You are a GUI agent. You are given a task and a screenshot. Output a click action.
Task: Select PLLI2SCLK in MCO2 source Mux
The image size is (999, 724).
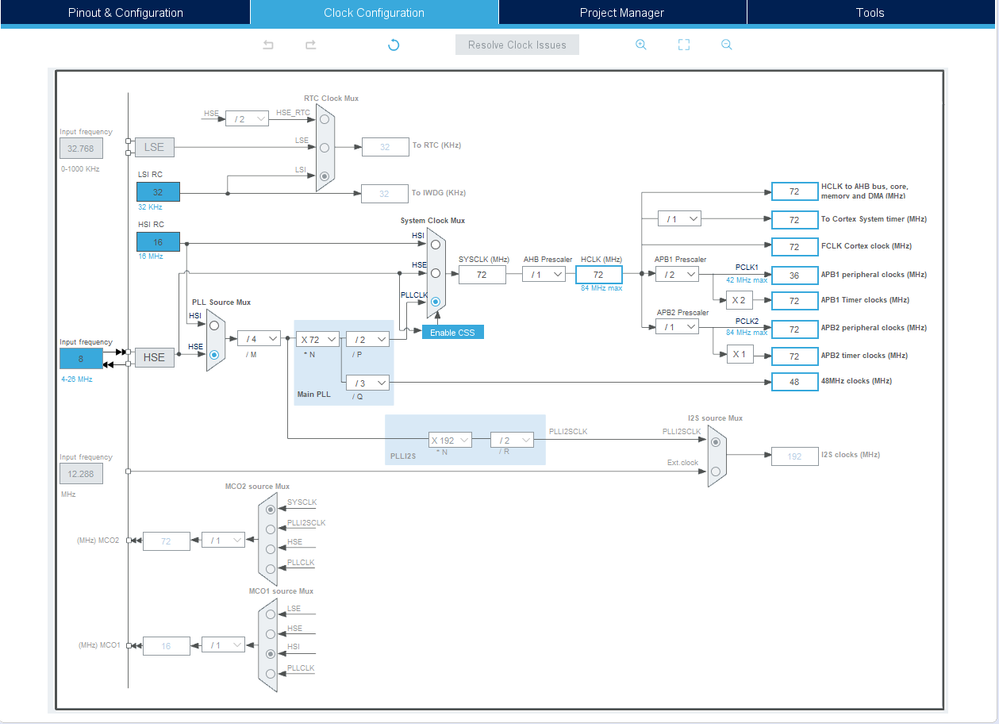tap(271, 530)
